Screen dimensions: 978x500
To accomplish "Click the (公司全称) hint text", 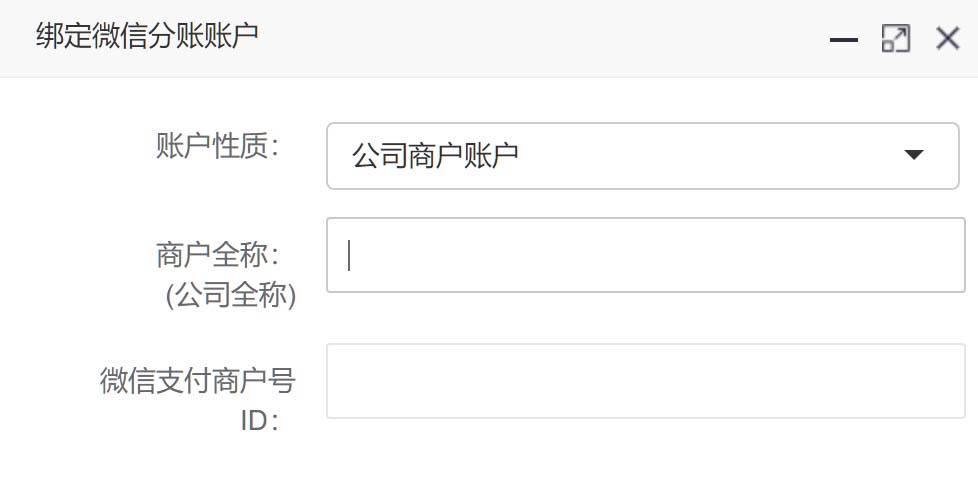I will (231, 296).
